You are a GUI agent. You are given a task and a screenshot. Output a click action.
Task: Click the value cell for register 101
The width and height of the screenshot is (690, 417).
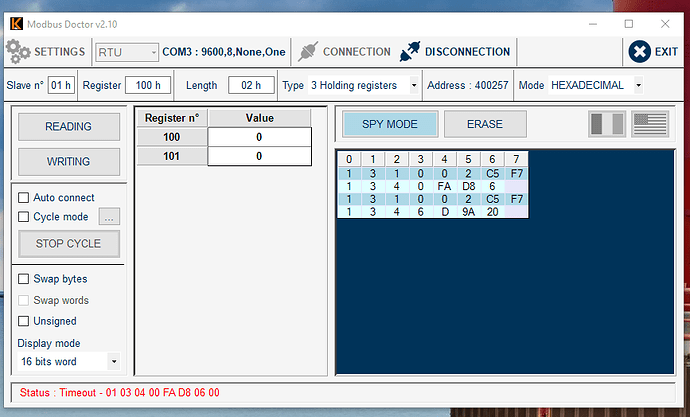tap(259, 156)
